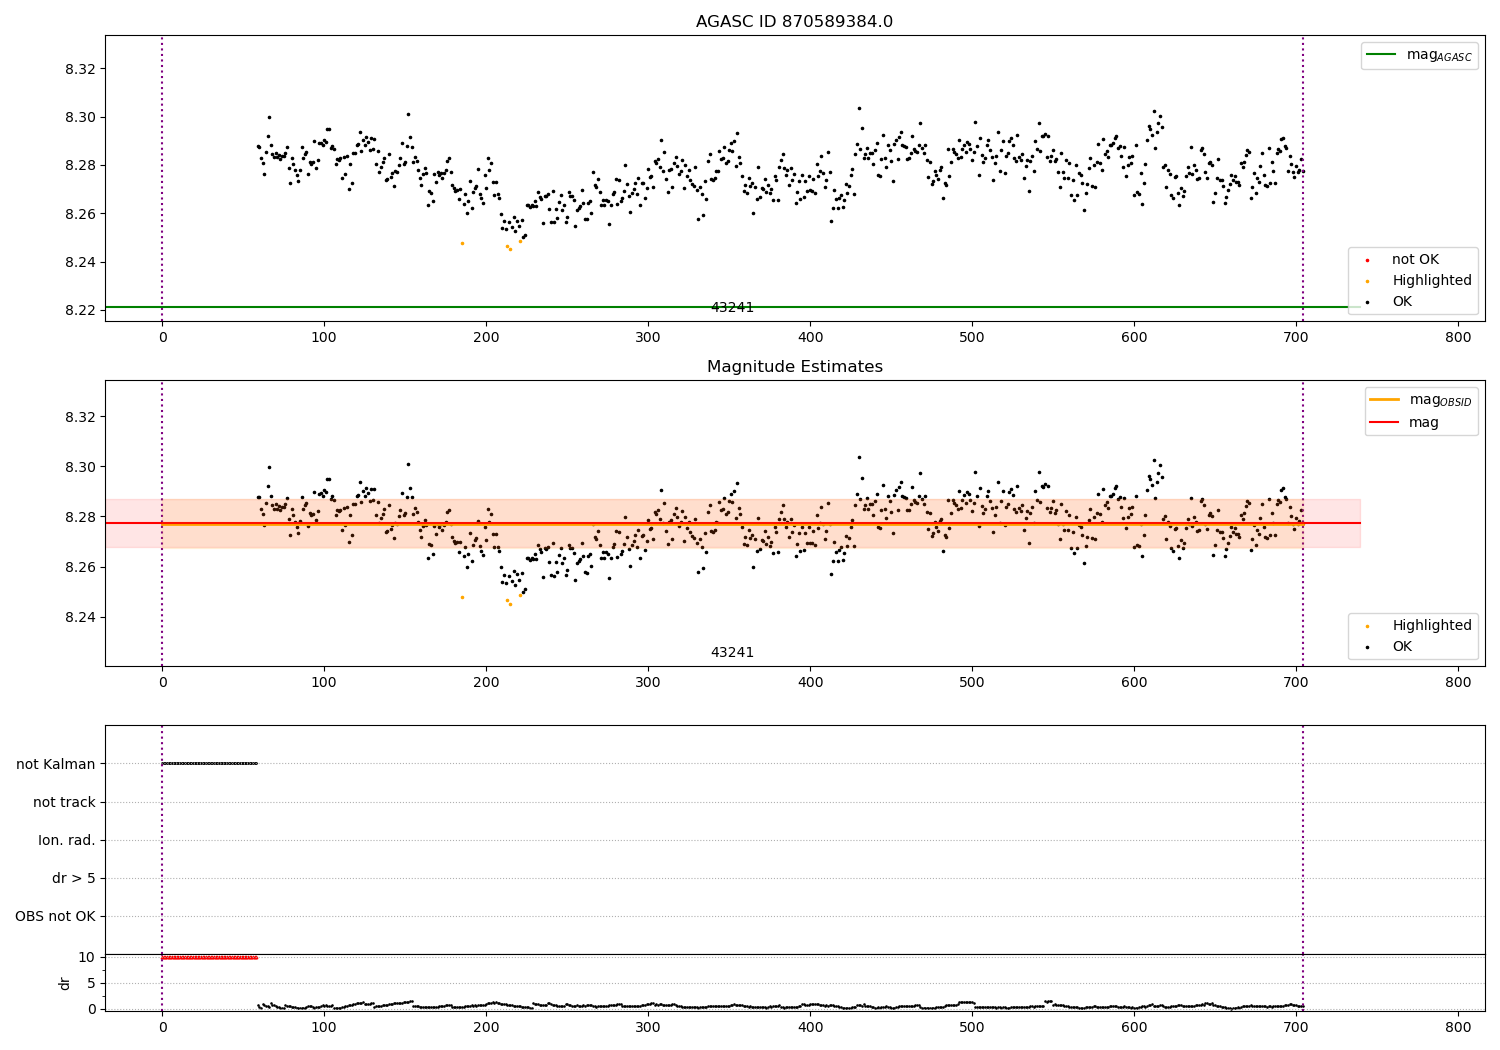
Task: Click the 'OBS not OK' row label
Action: [56, 917]
